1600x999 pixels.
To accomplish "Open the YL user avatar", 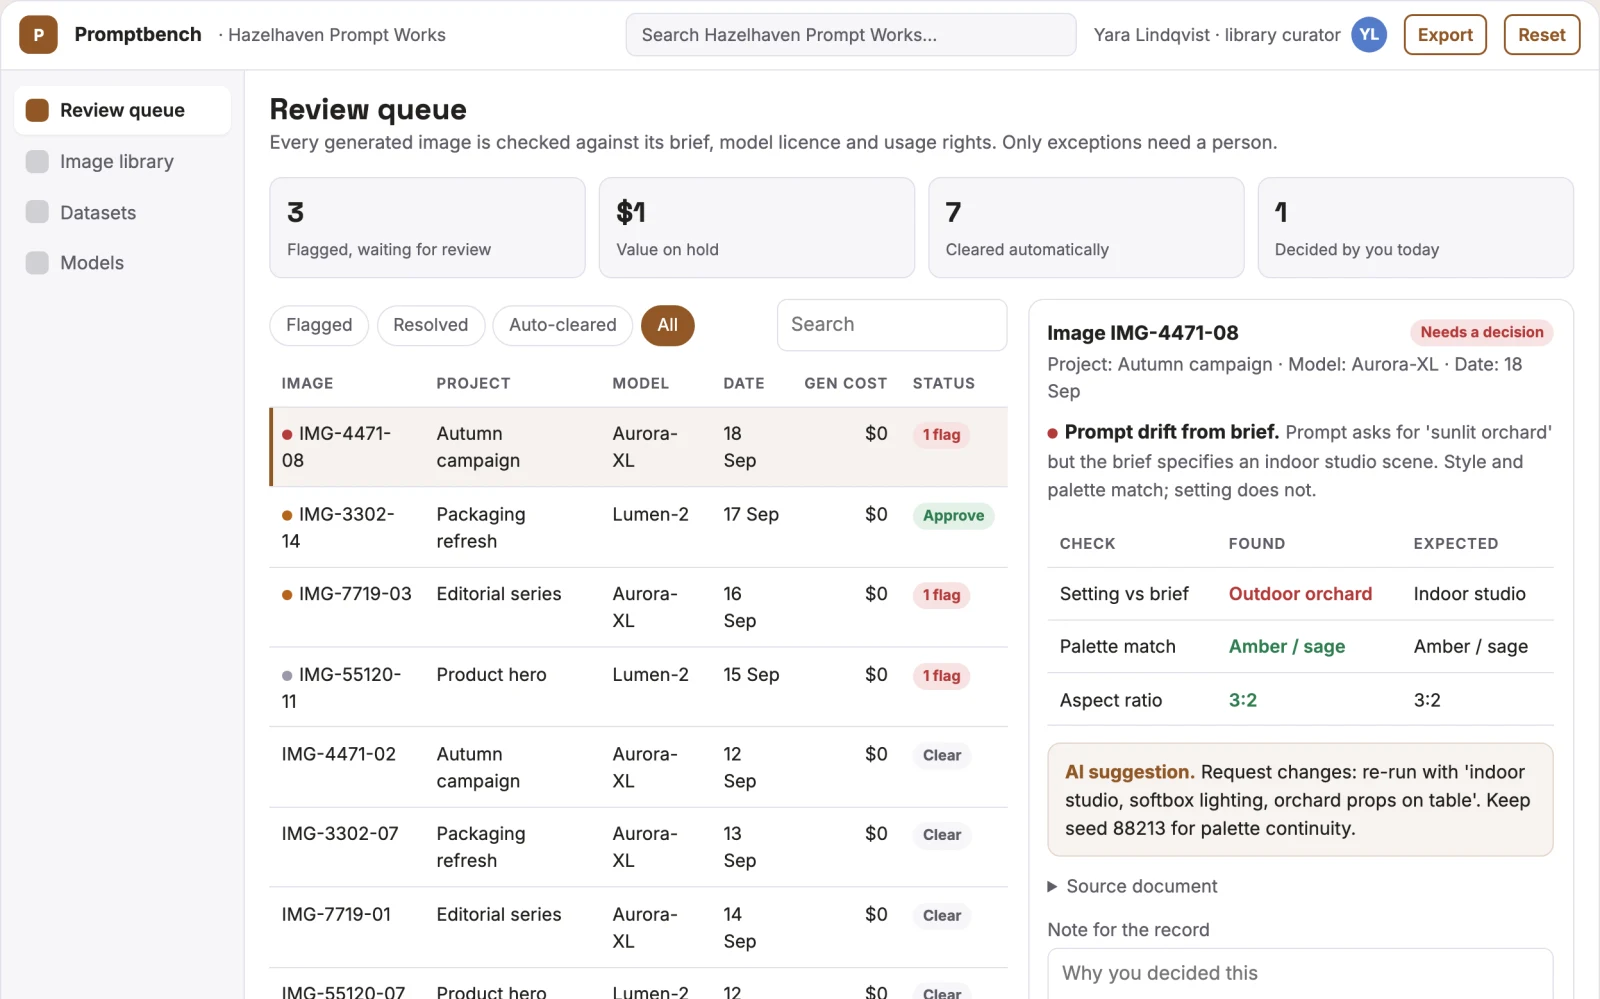I will coord(1369,35).
